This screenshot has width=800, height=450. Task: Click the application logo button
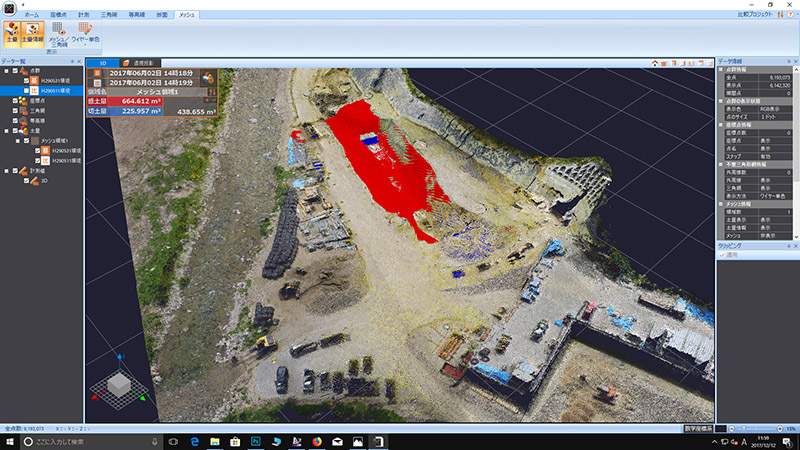pyautogui.click(x=9, y=8)
